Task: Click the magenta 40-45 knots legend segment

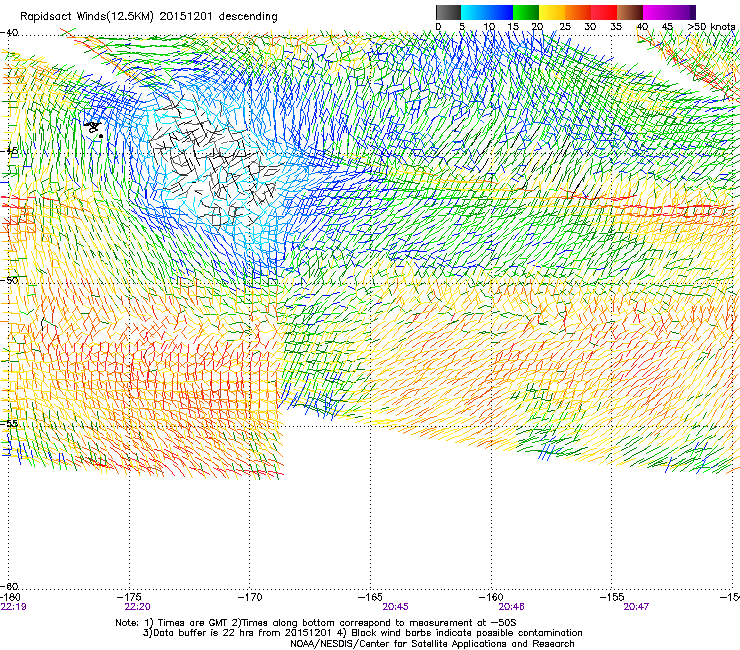Action: click(x=656, y=12)
